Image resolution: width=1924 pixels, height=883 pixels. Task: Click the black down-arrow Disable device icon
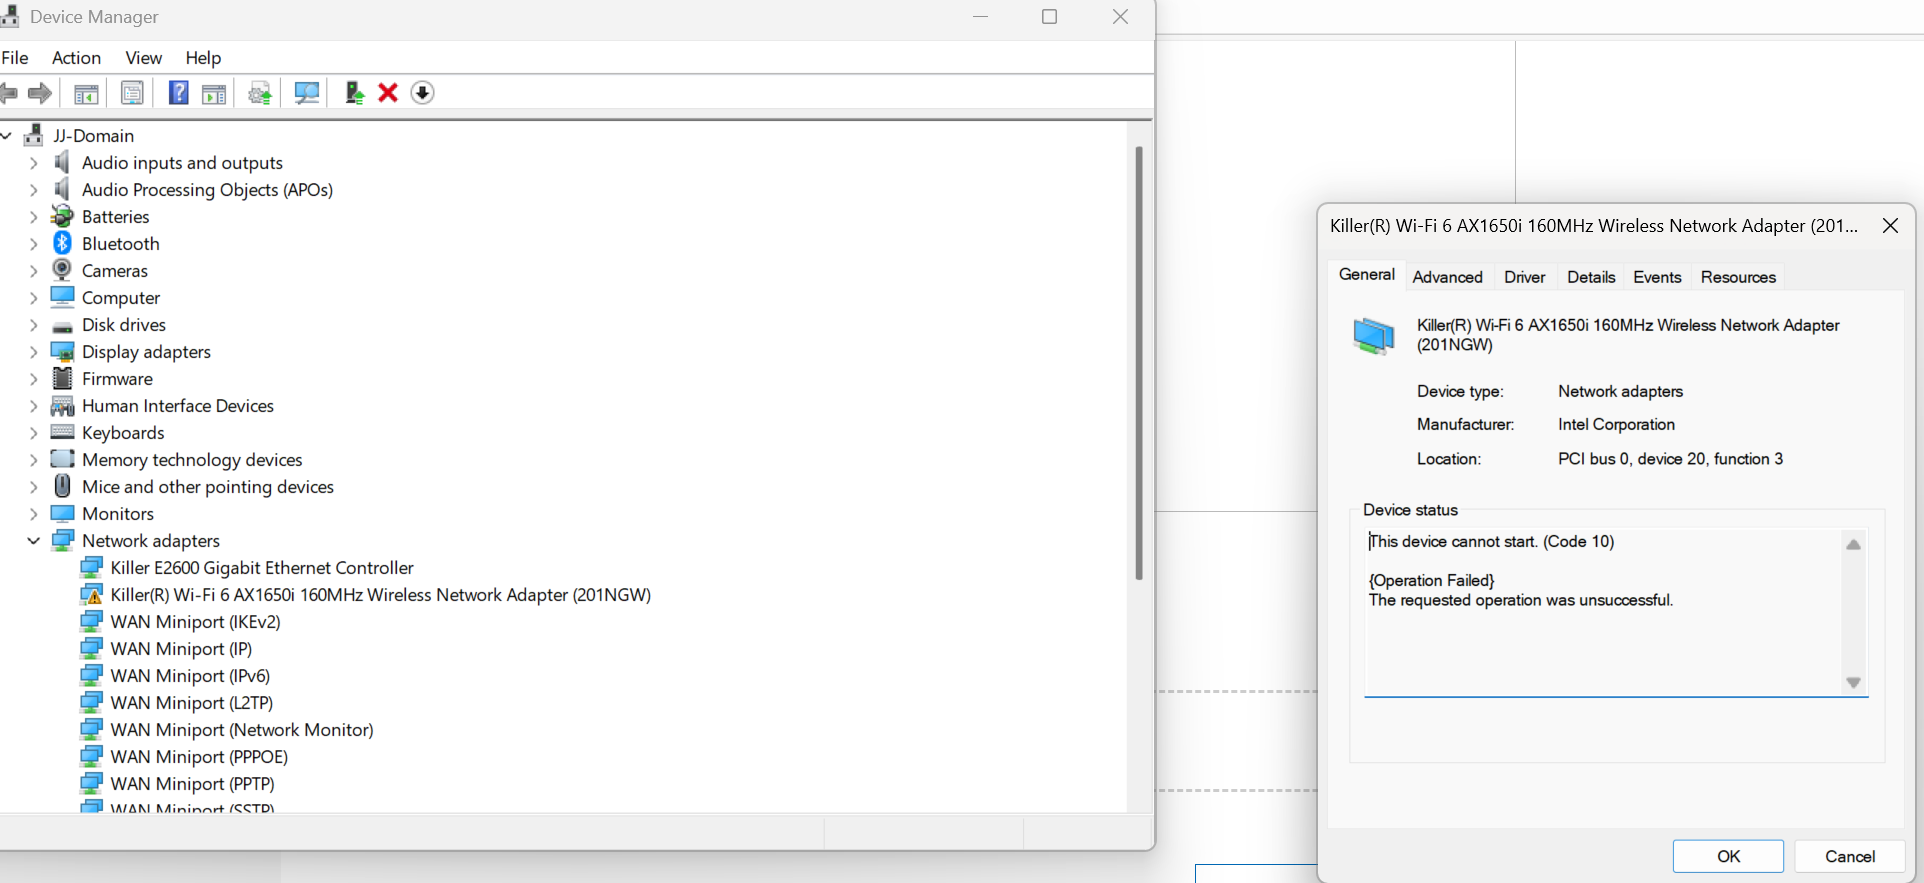(423, 93)
